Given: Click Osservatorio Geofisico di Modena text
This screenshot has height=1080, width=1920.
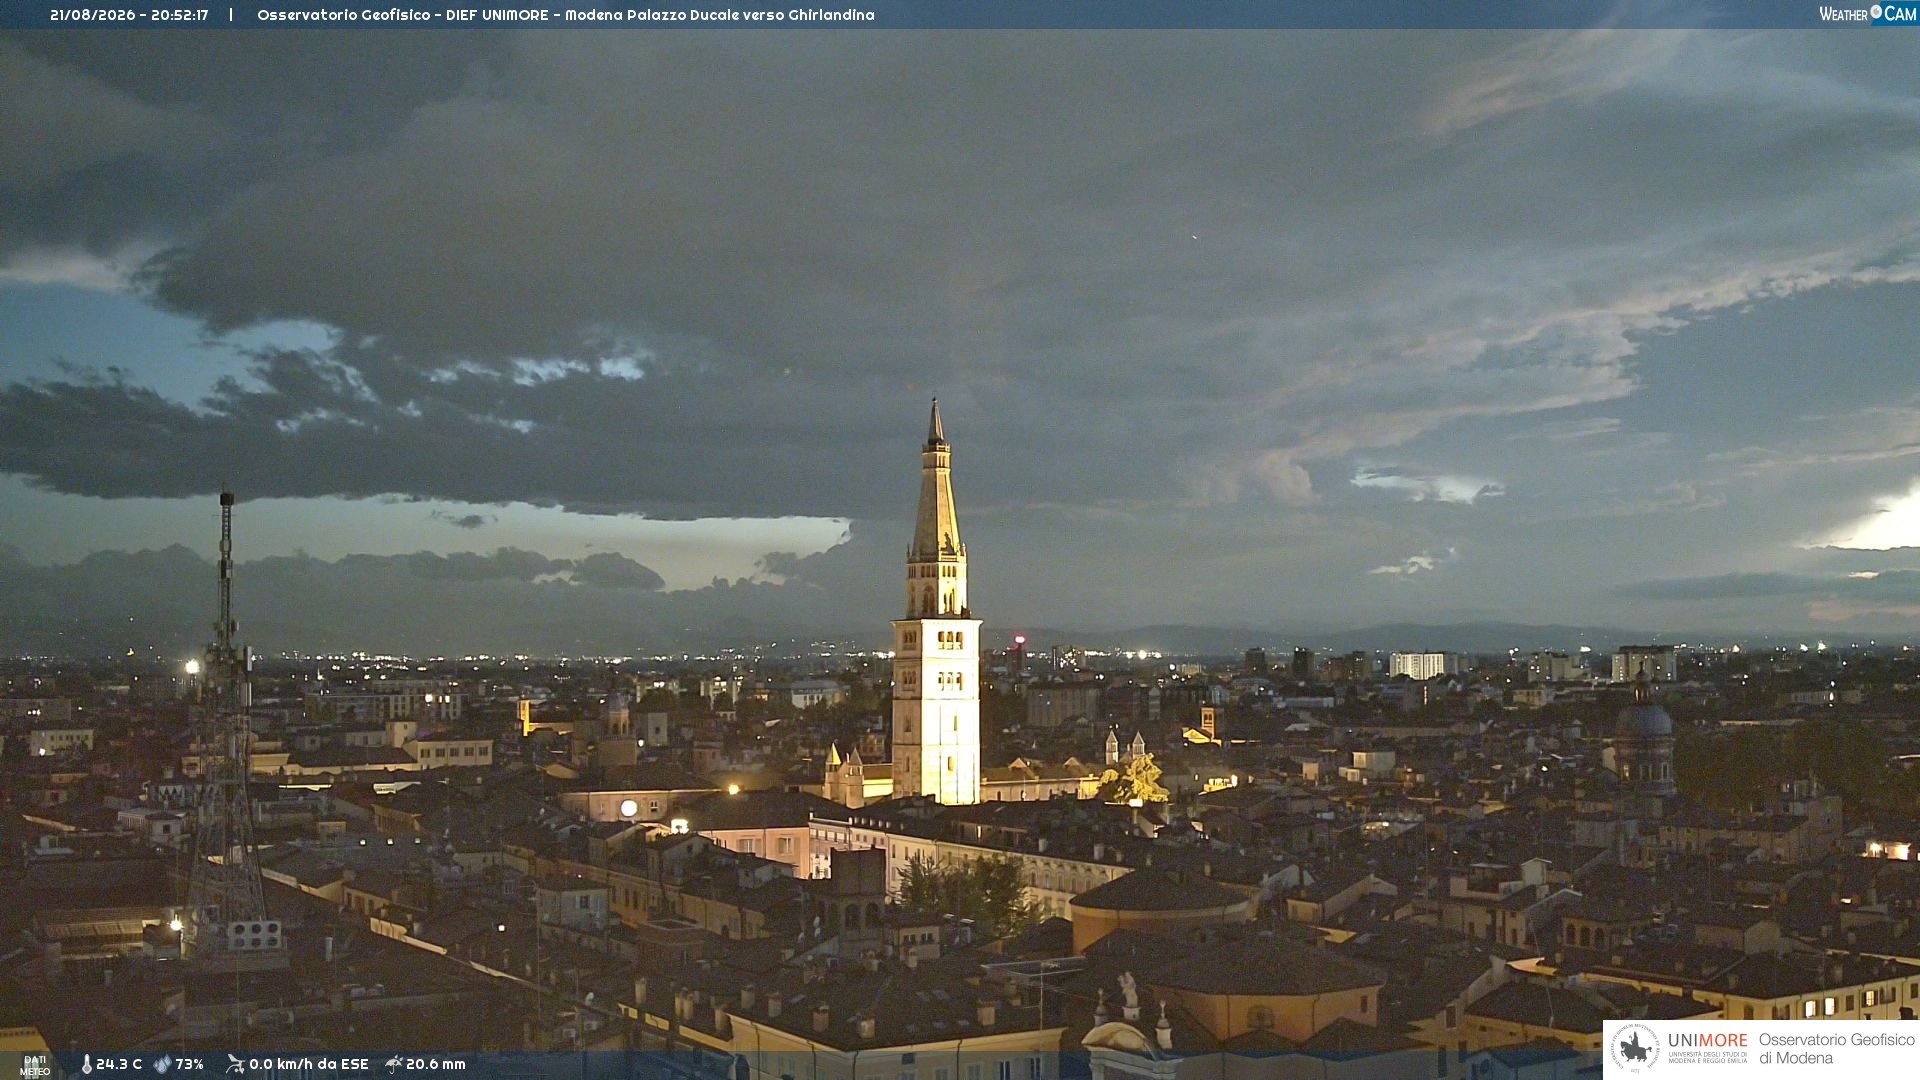Looking at the screenshot, I should tap(1837, 1048).
